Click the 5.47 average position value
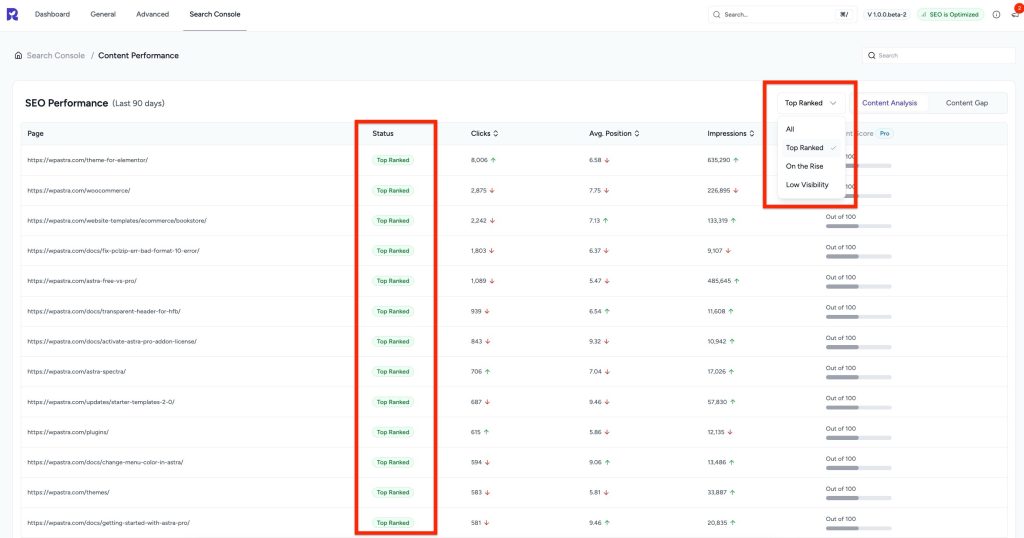This screenshot has width=1024, height=538. [595, 281]
